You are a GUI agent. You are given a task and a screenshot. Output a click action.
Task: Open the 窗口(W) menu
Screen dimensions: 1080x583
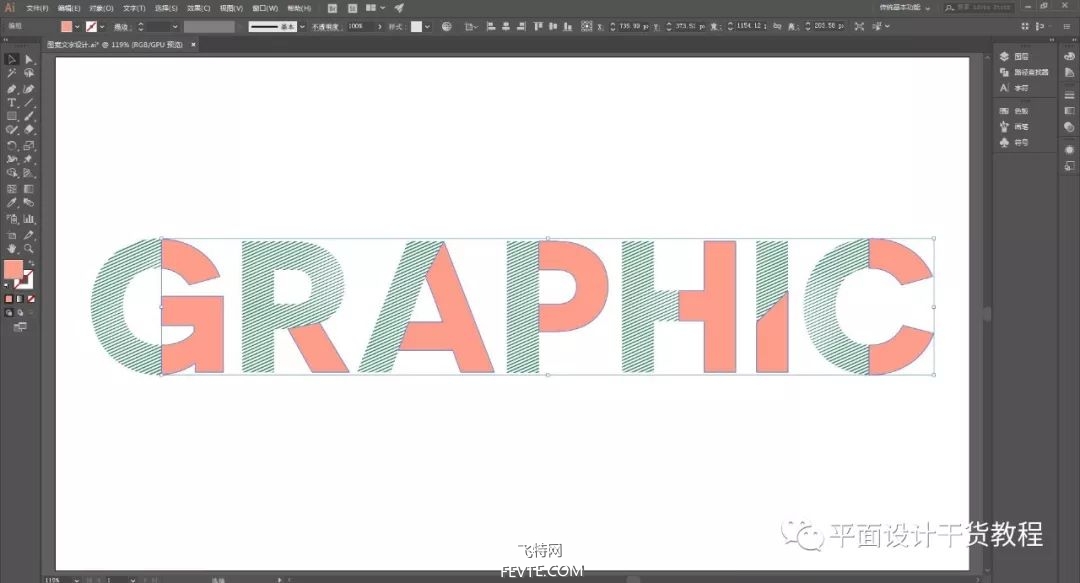click(x=265, y=8)
